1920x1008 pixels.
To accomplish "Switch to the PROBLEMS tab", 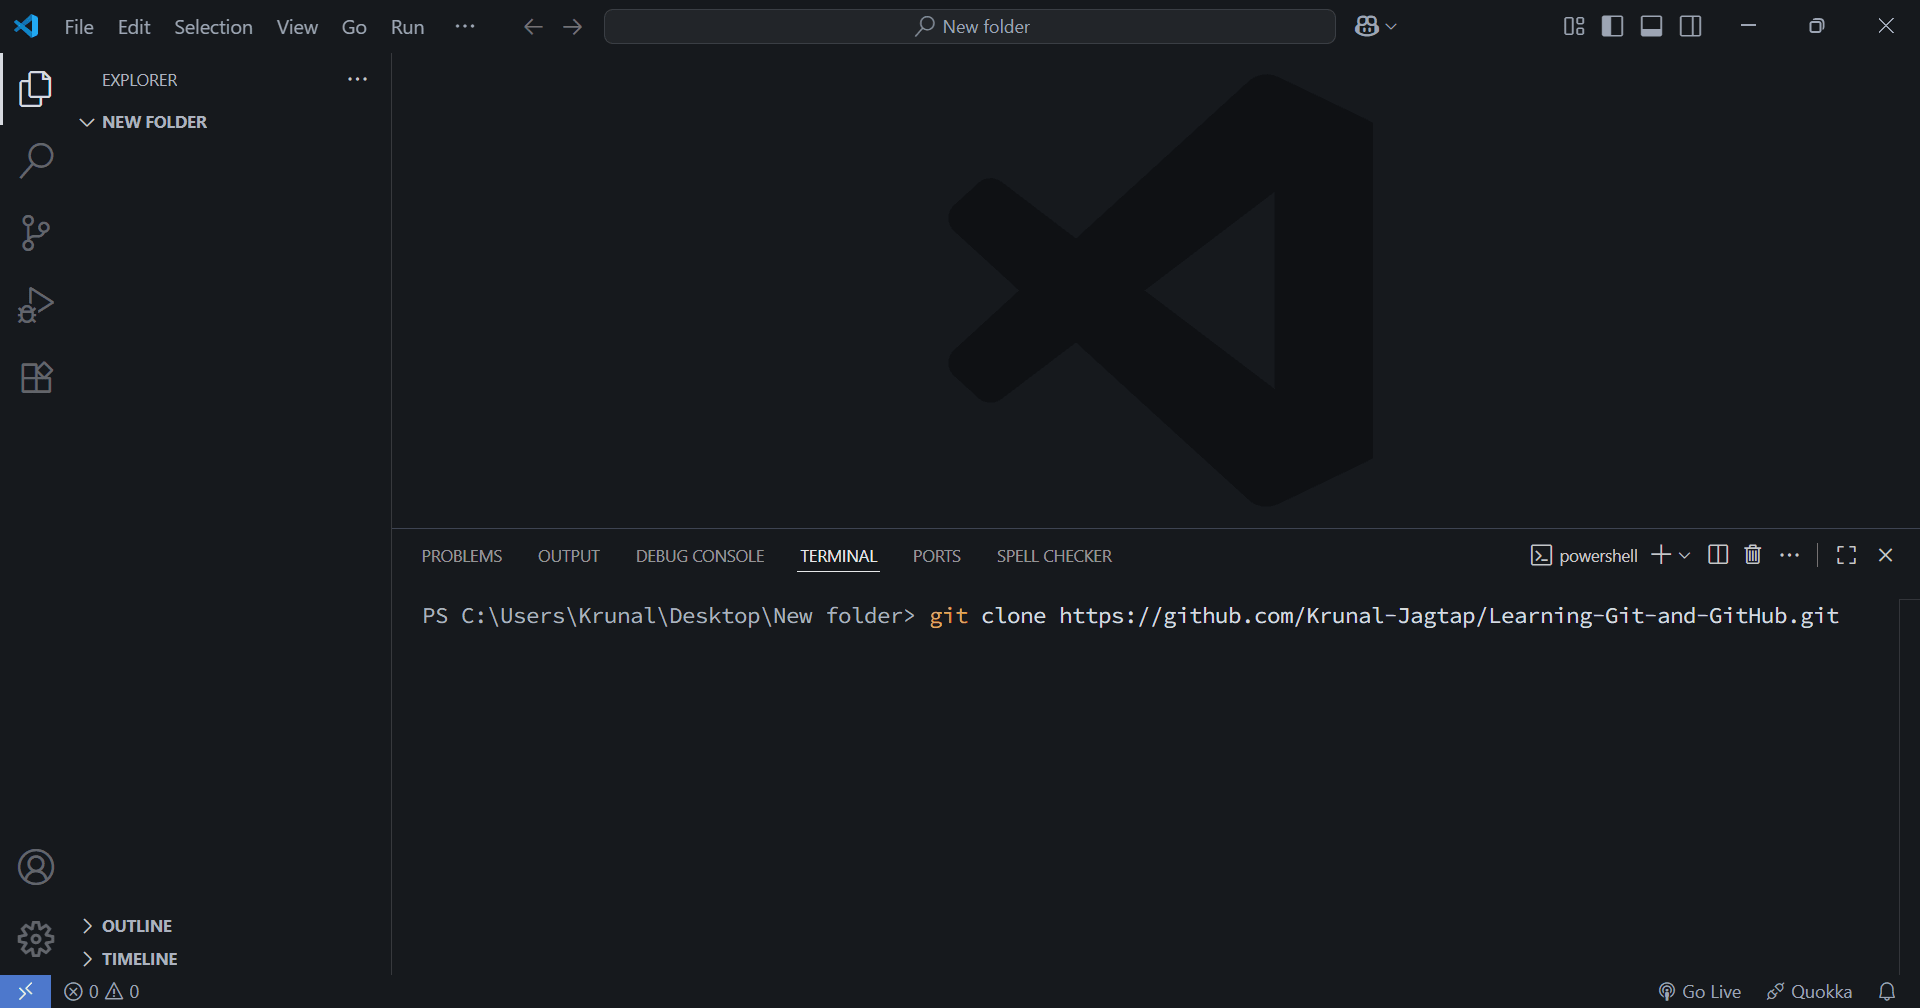I will [462, 556].
